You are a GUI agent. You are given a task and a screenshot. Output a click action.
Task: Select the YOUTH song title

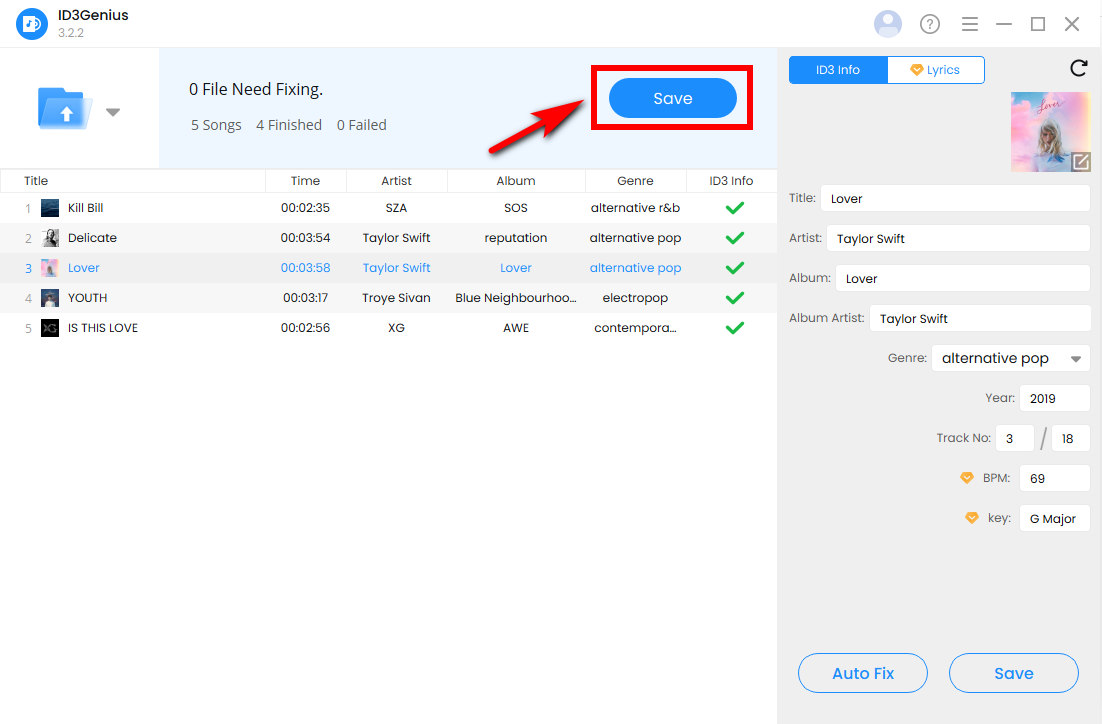88,298
